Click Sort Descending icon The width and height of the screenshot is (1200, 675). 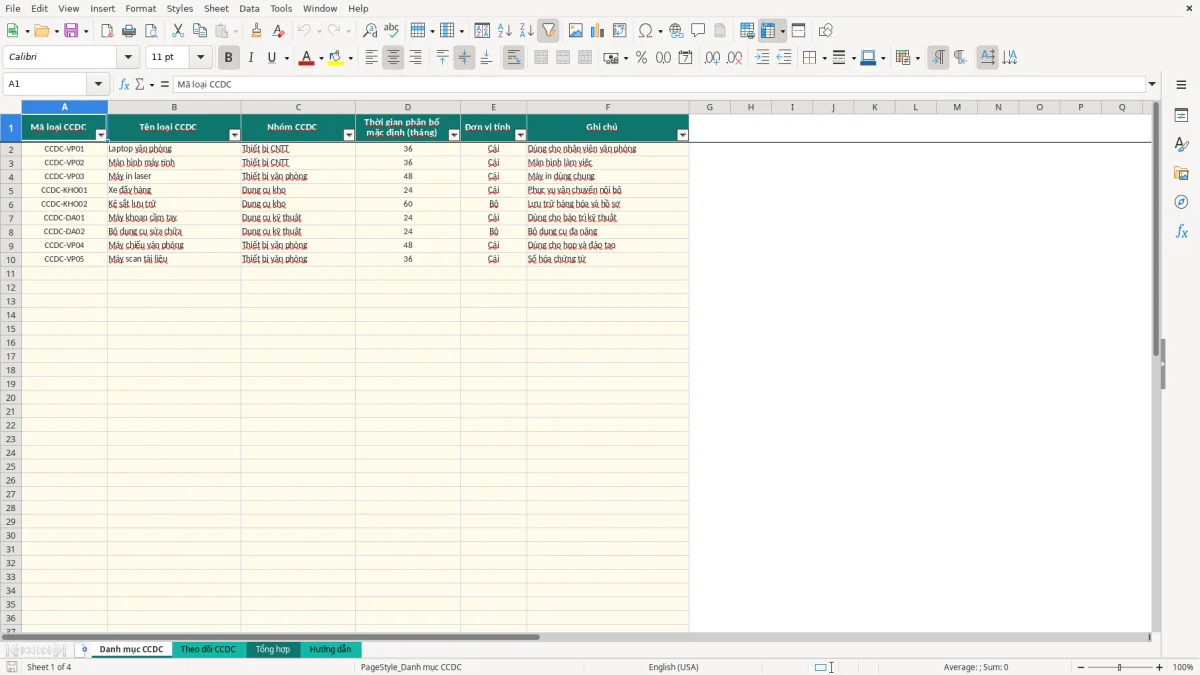(527, 31)
